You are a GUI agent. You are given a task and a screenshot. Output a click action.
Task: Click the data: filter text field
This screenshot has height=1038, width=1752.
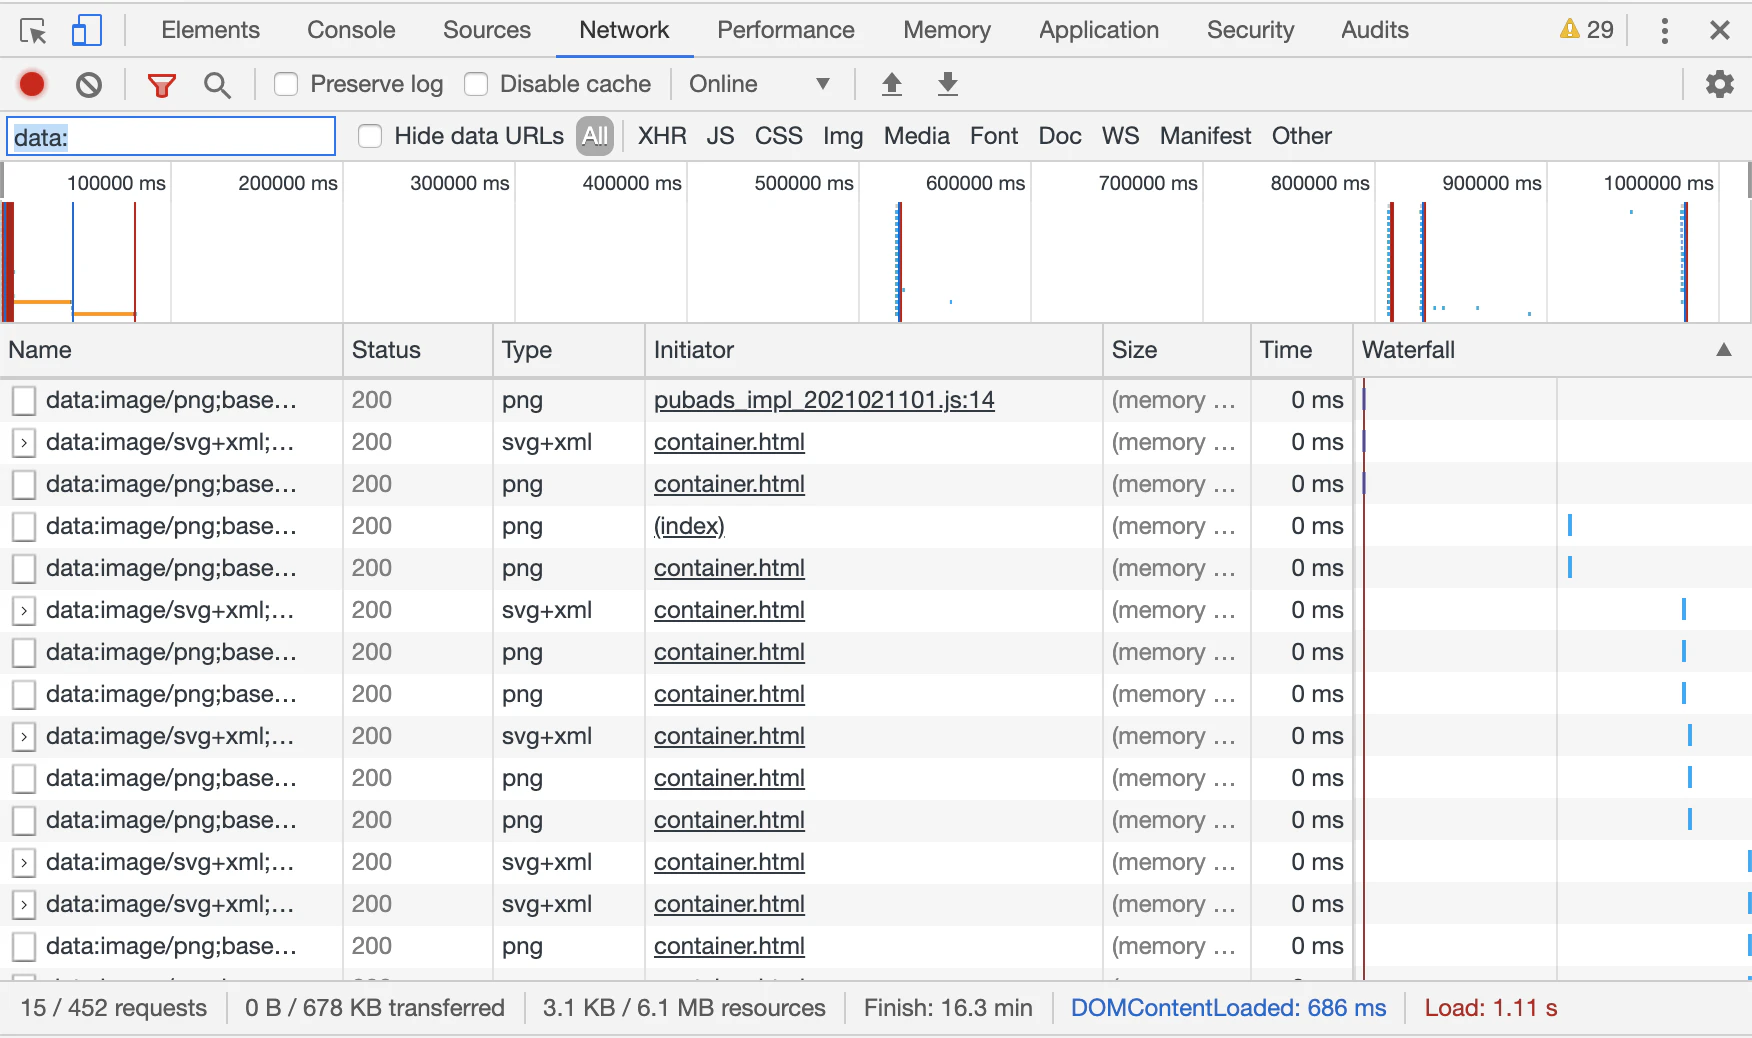pyautogui.click(x=171, y=137)
